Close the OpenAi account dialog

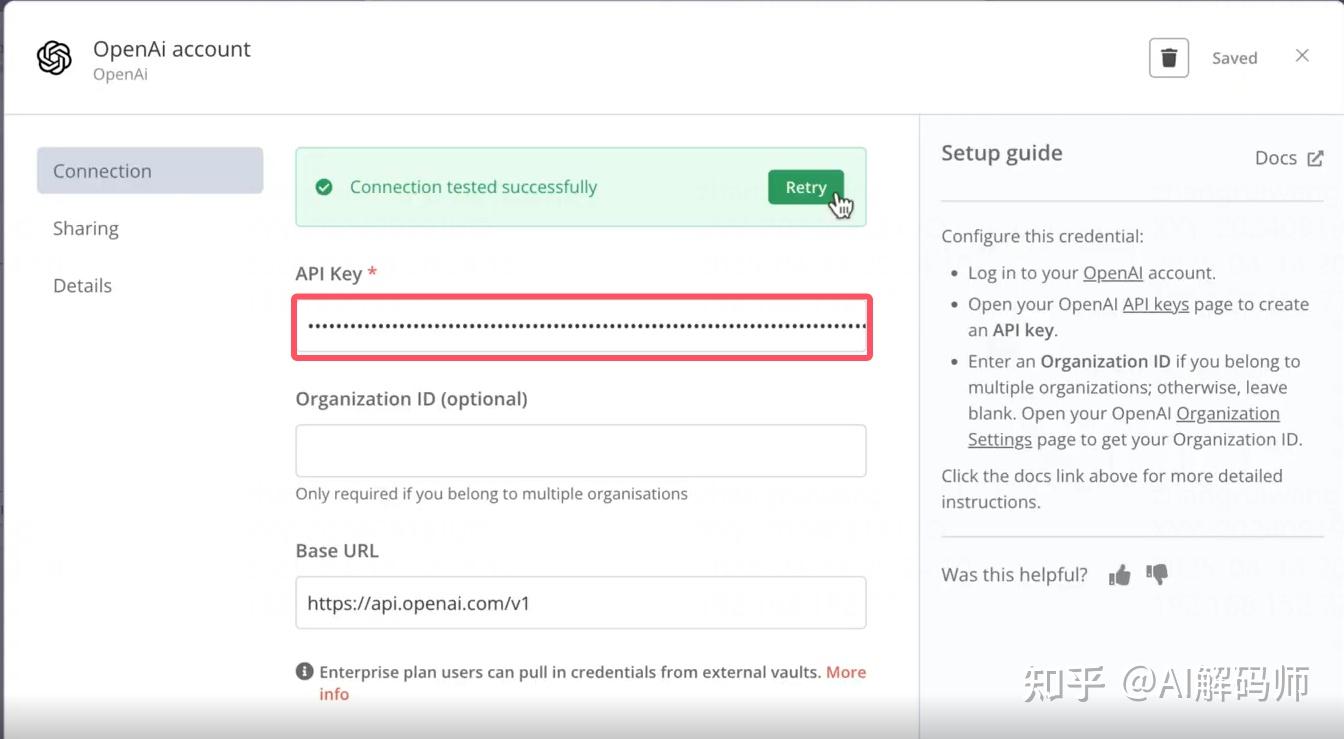tap(1302, 56)
